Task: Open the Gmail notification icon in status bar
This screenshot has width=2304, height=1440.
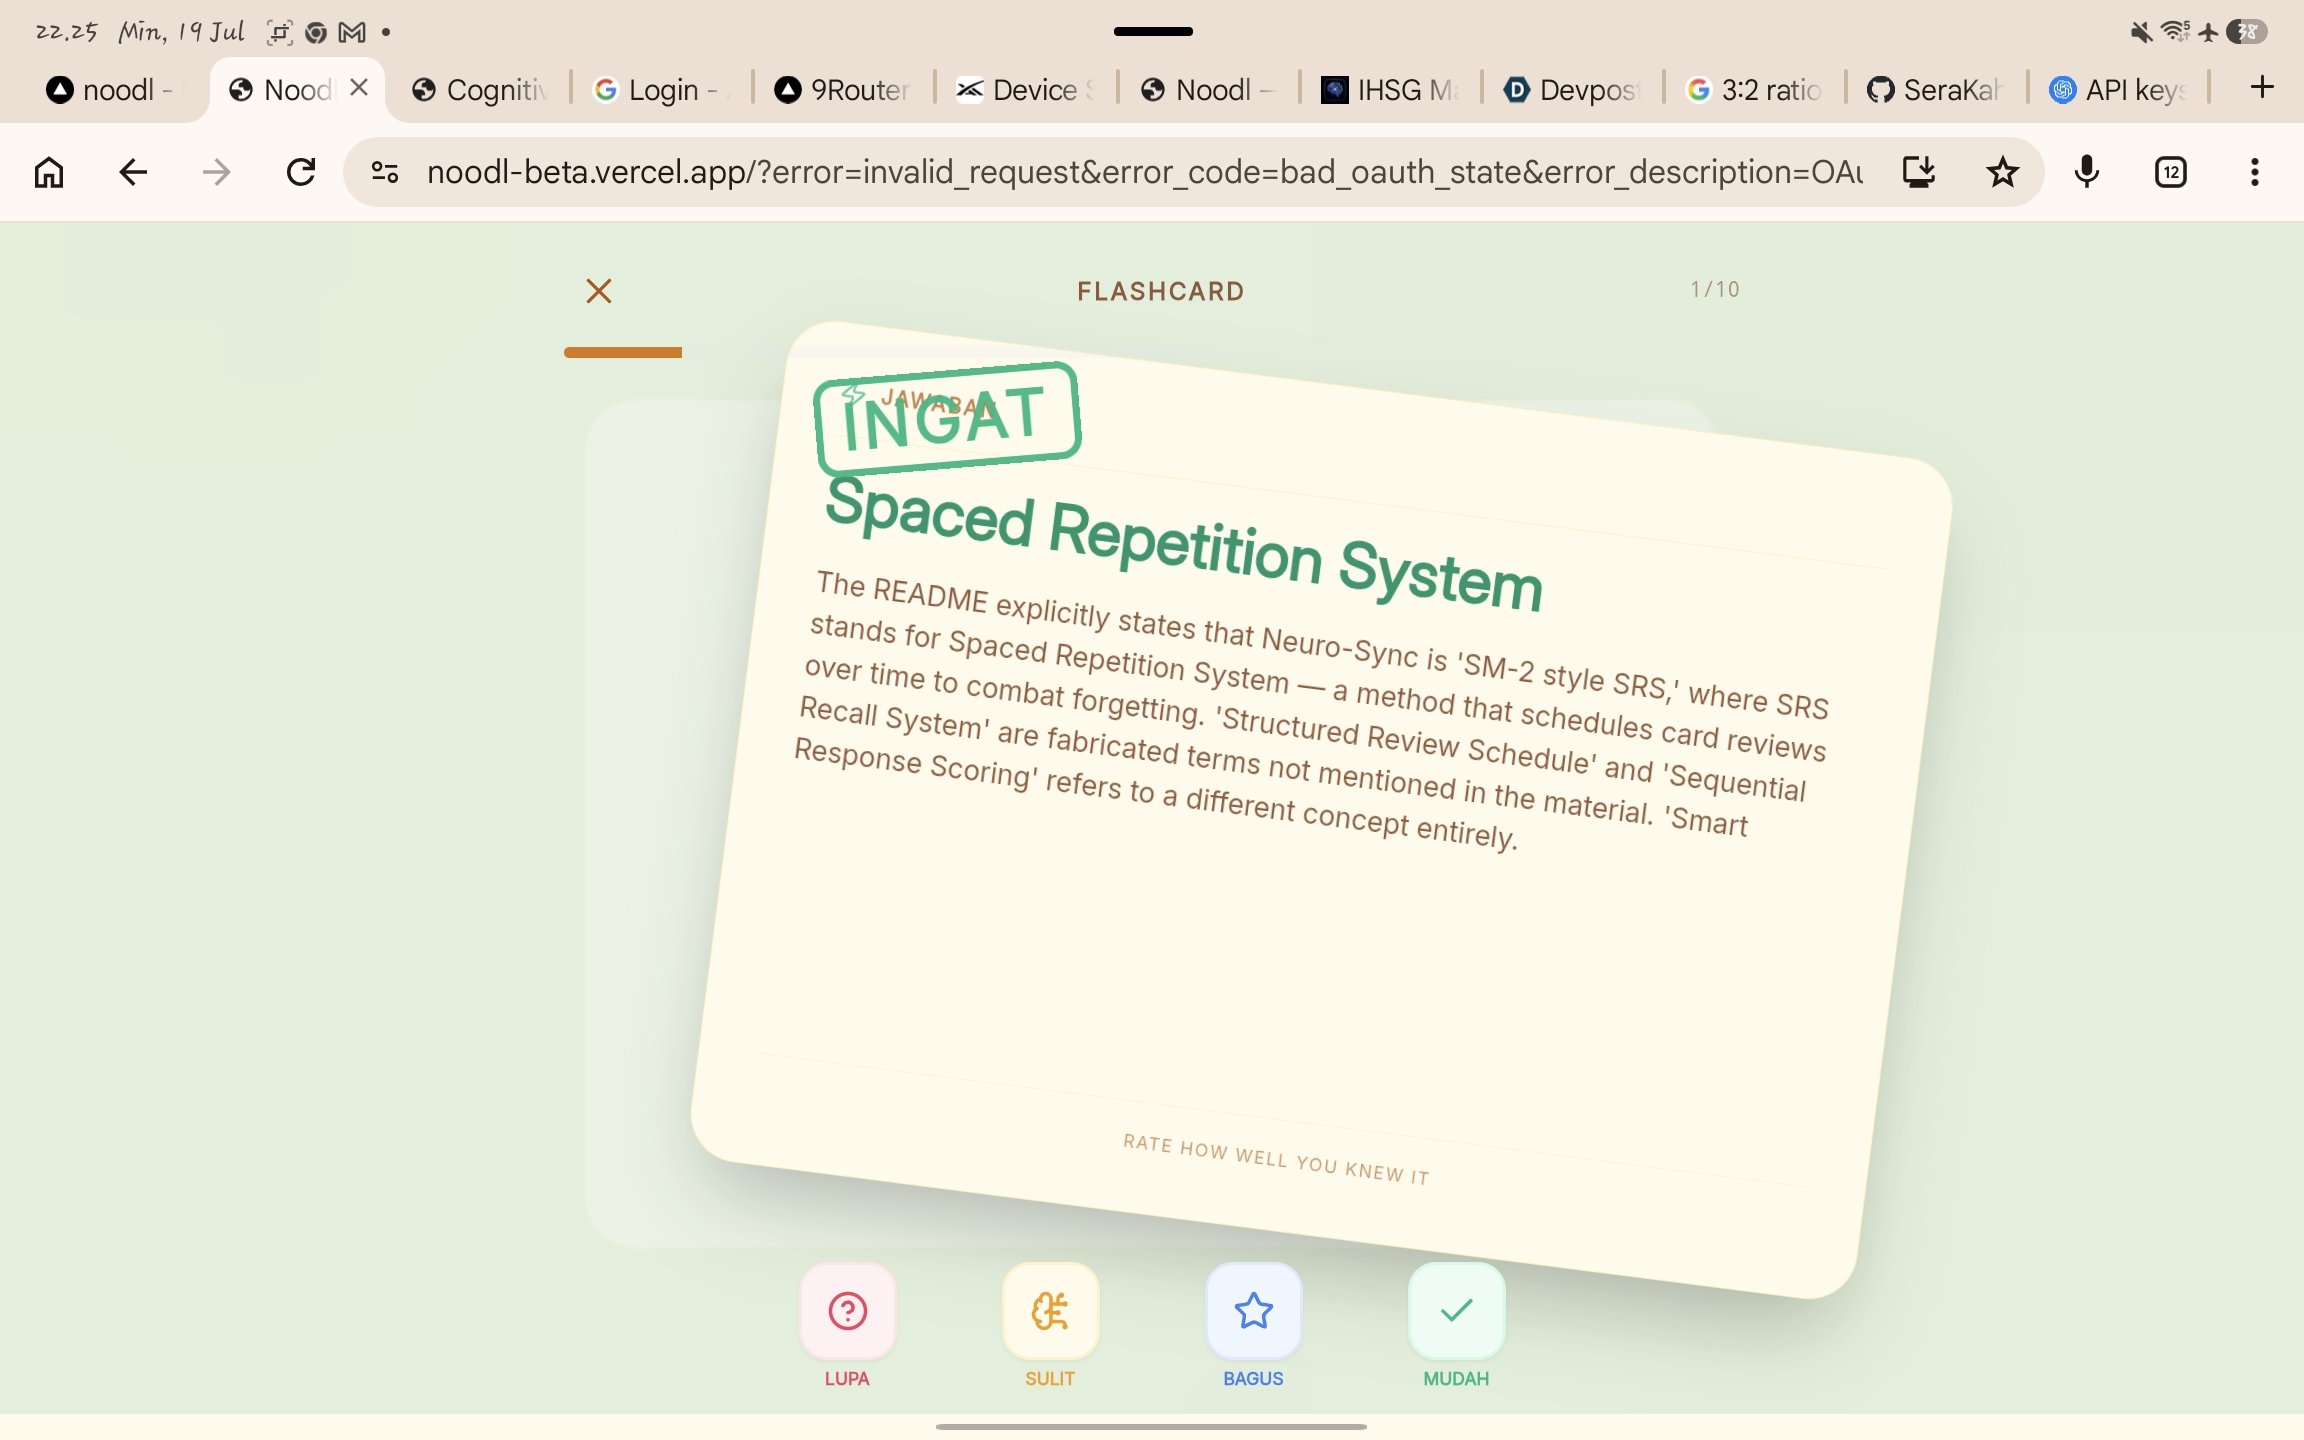Action: coord(352,32)
